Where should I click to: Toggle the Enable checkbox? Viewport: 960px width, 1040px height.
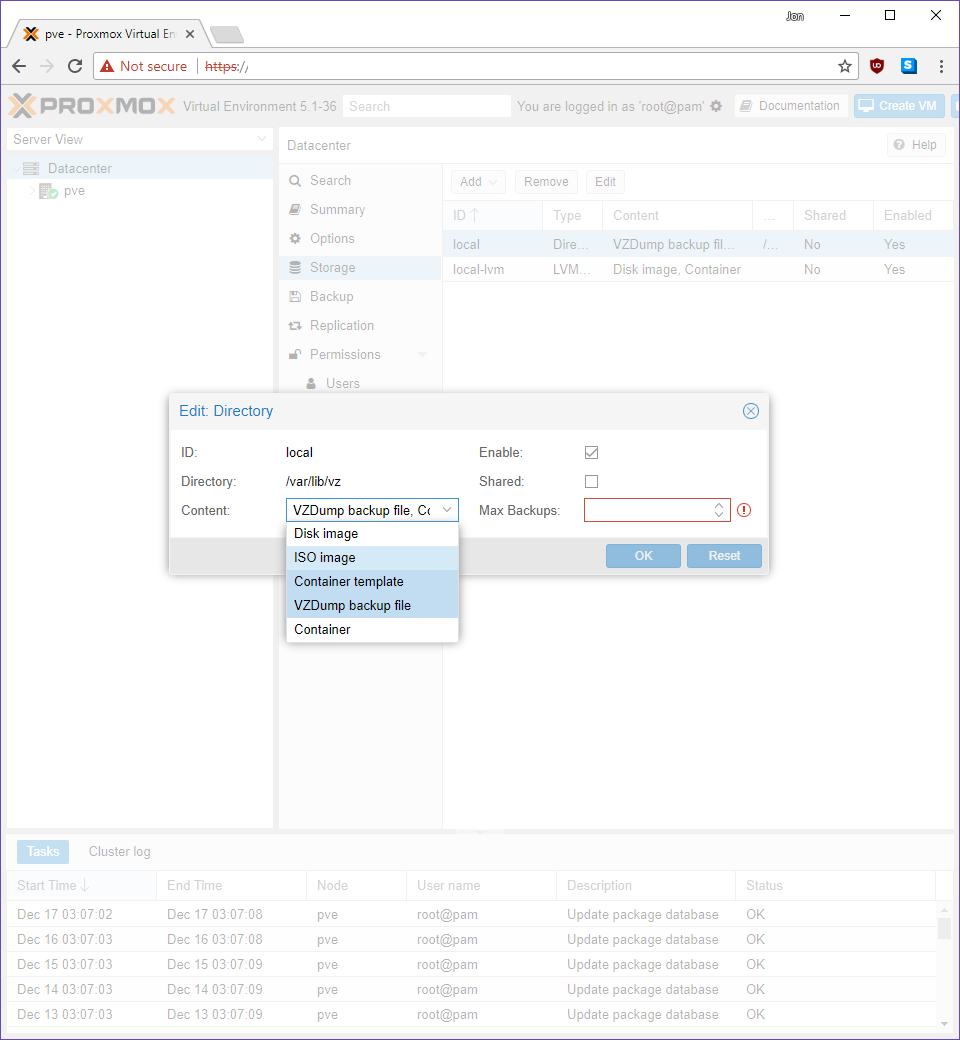[592, 453]
